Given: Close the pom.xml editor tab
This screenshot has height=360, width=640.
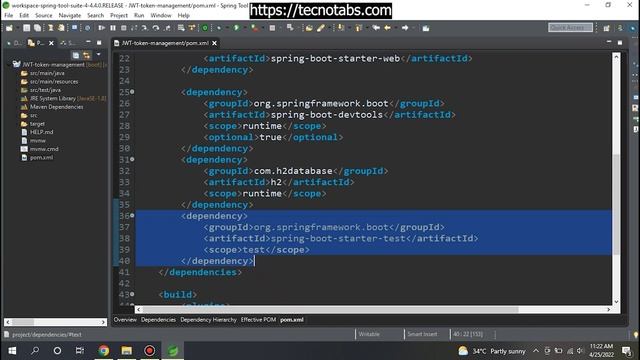Looking at the screenshot, I should click(214, 43).
